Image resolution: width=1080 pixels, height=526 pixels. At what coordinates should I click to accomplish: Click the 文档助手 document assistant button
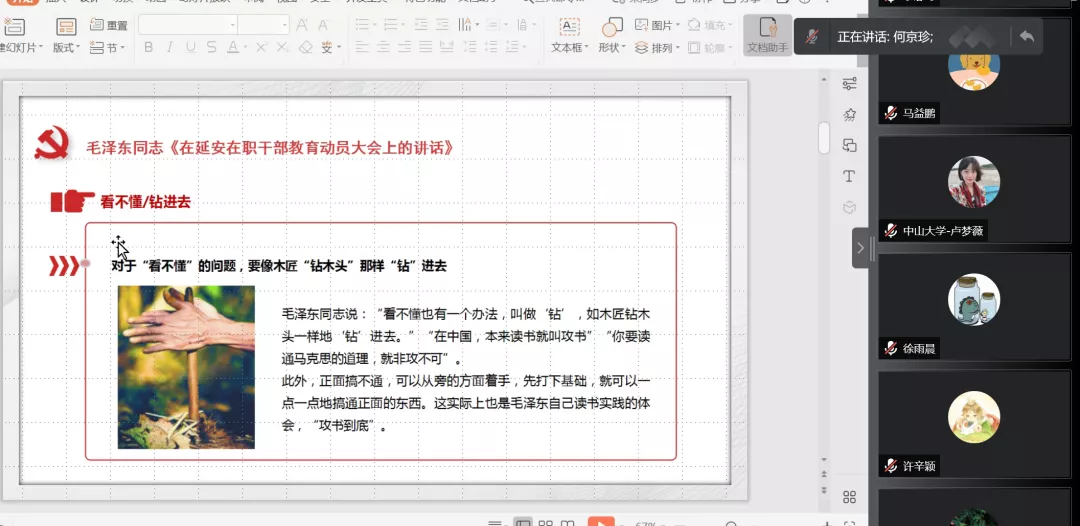coord(767,35)
